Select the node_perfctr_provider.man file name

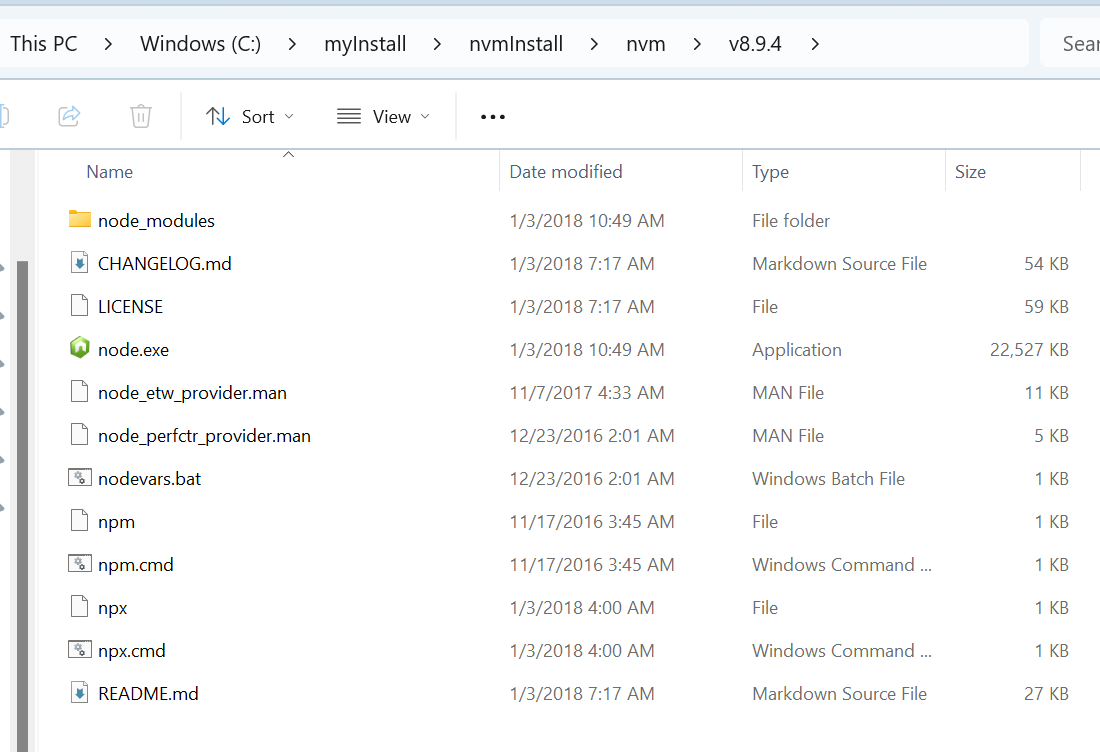coord(204,436)
